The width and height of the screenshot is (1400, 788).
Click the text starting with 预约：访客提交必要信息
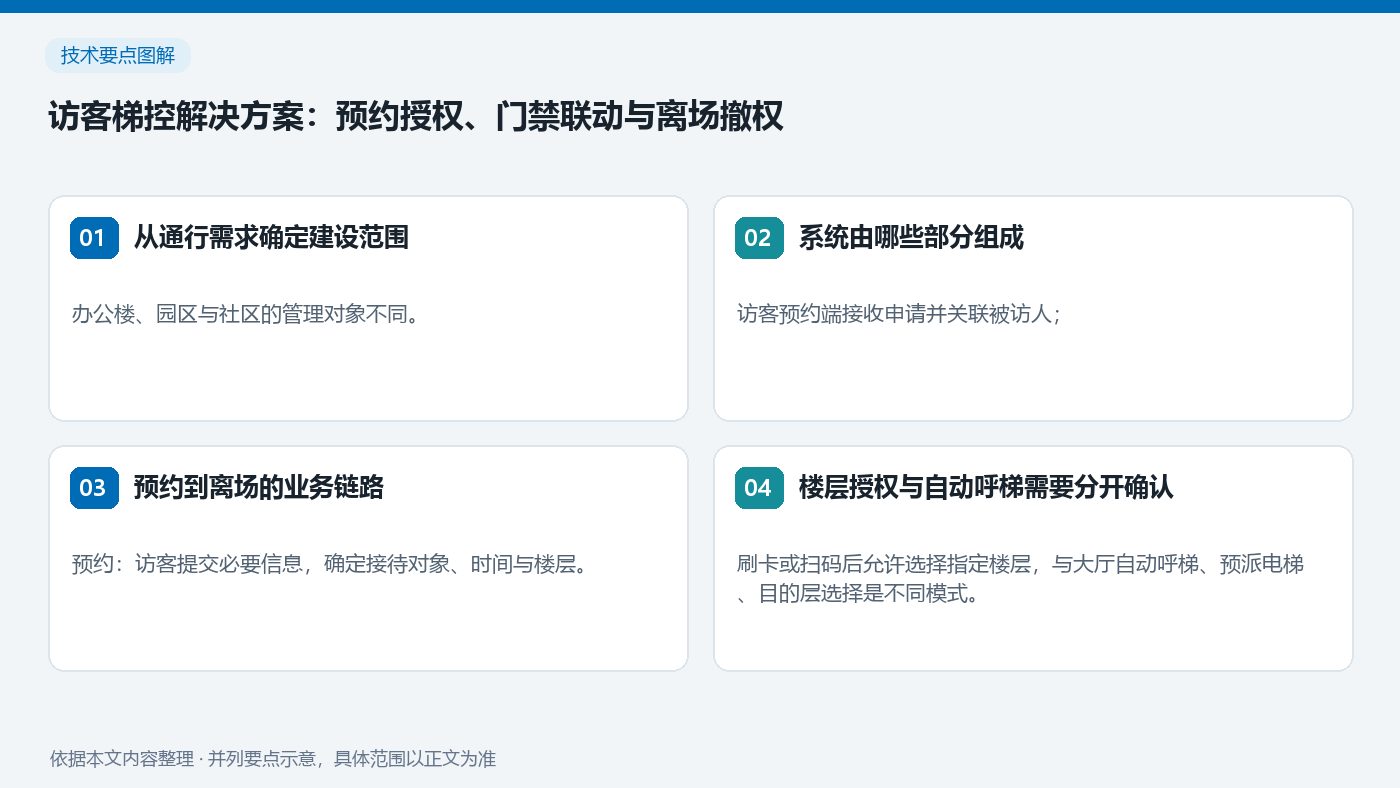point(329,565)
